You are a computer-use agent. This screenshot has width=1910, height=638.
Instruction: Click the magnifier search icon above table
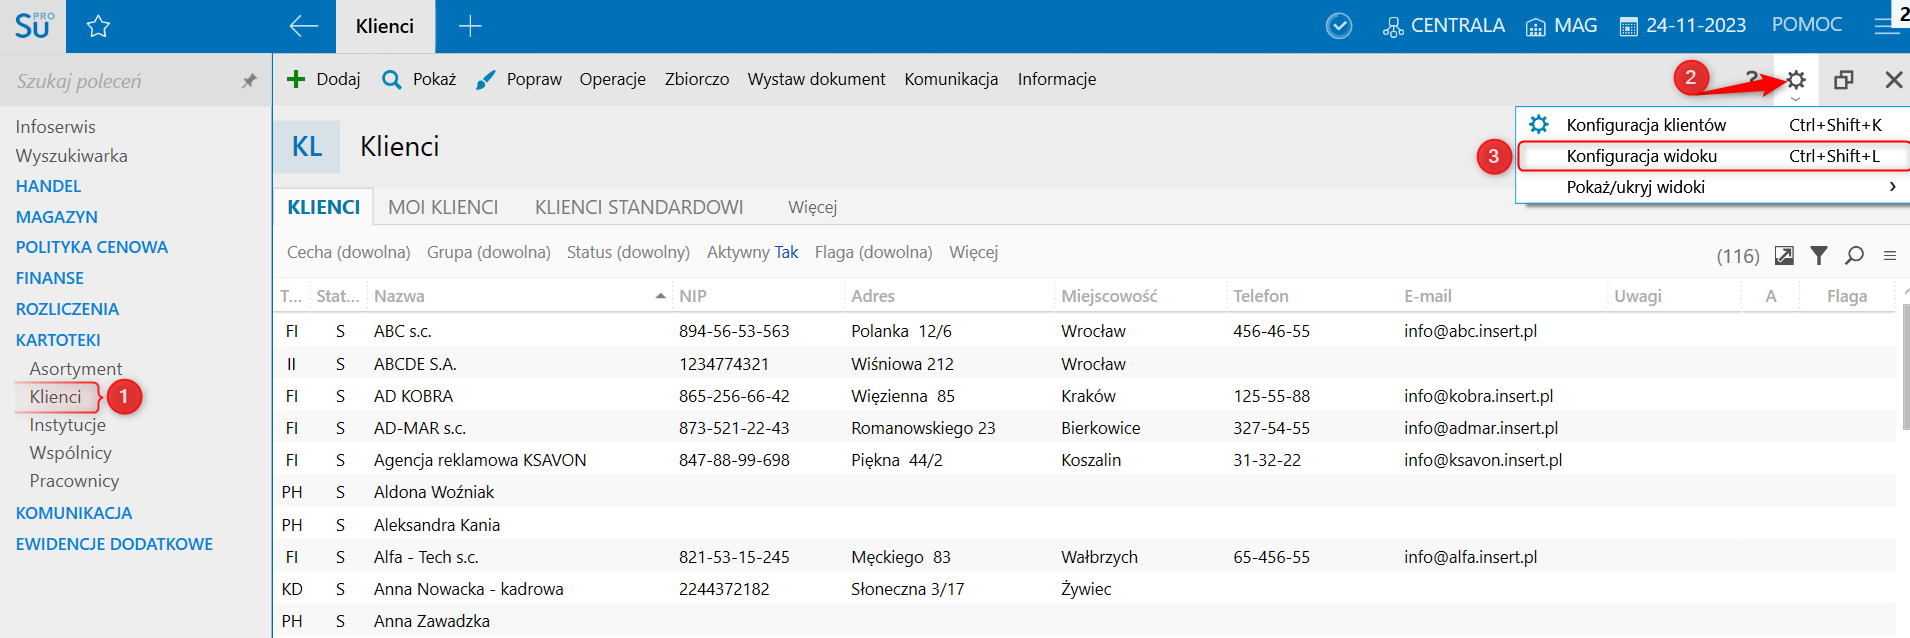pyautogui.click(x=1854, y=255)
